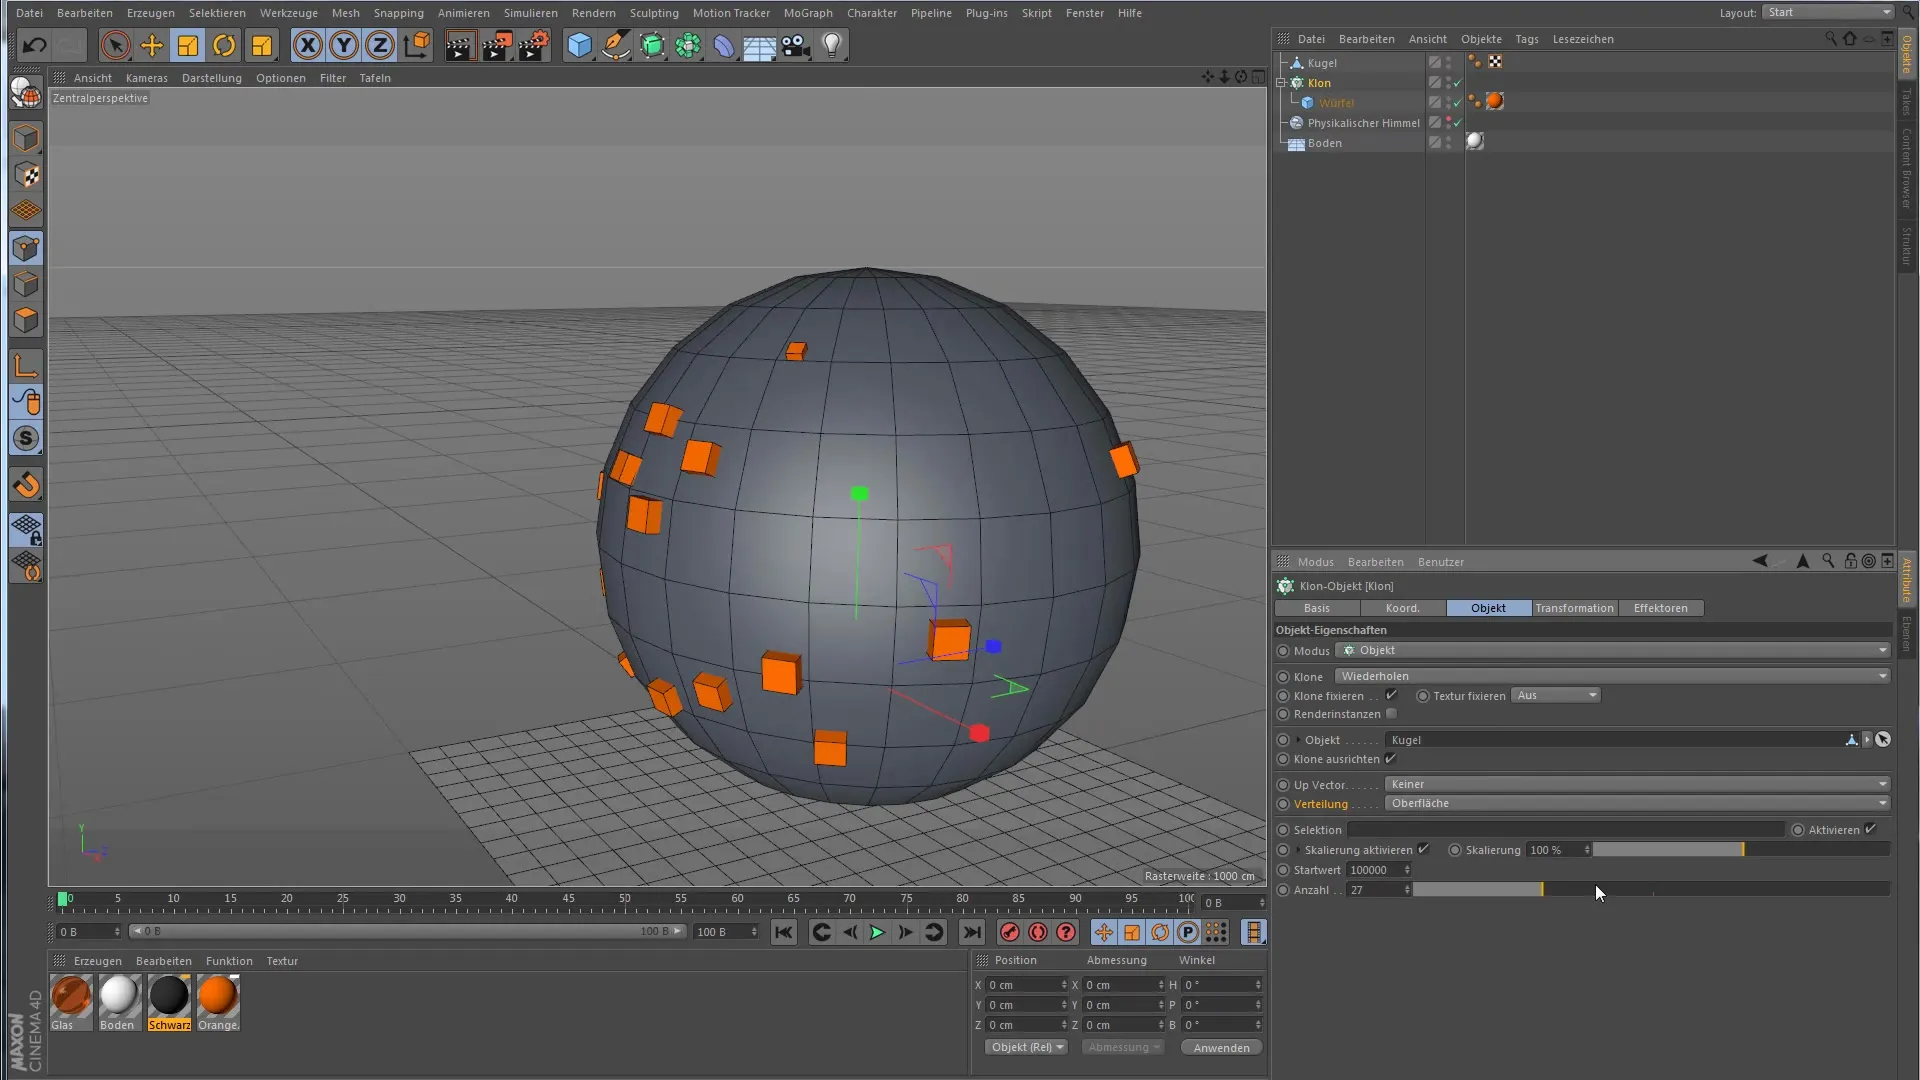The width and height of the screenshot is (1920, 1080).
Task: Open the cube primitive objects icon
Action: (579, 45)
